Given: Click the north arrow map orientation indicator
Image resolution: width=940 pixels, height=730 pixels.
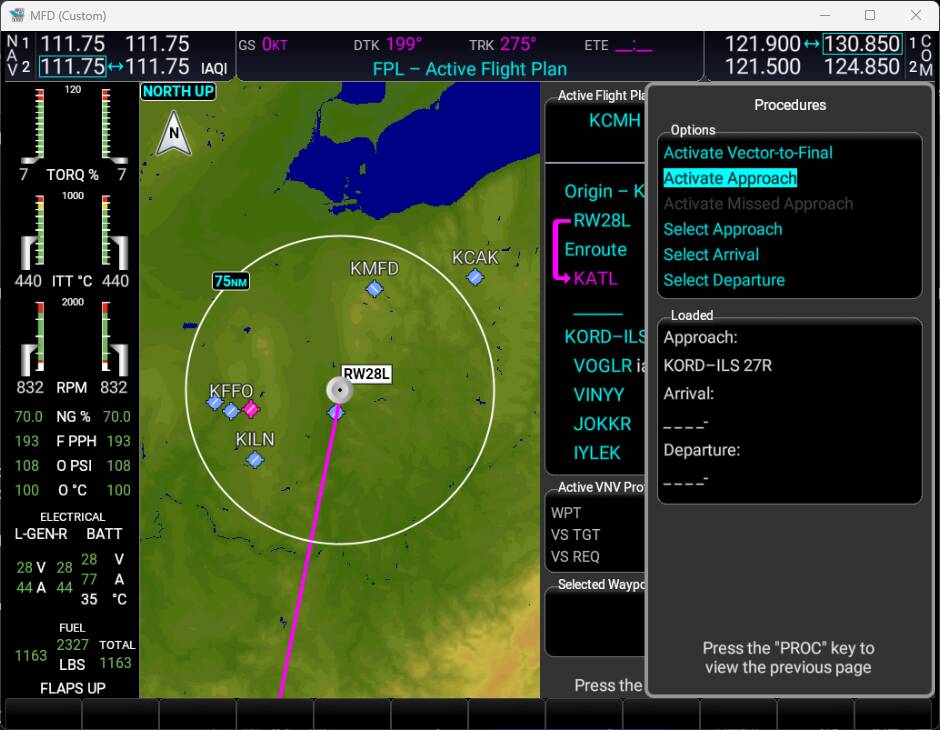Looking at the screenshot, I should [175, 131].
